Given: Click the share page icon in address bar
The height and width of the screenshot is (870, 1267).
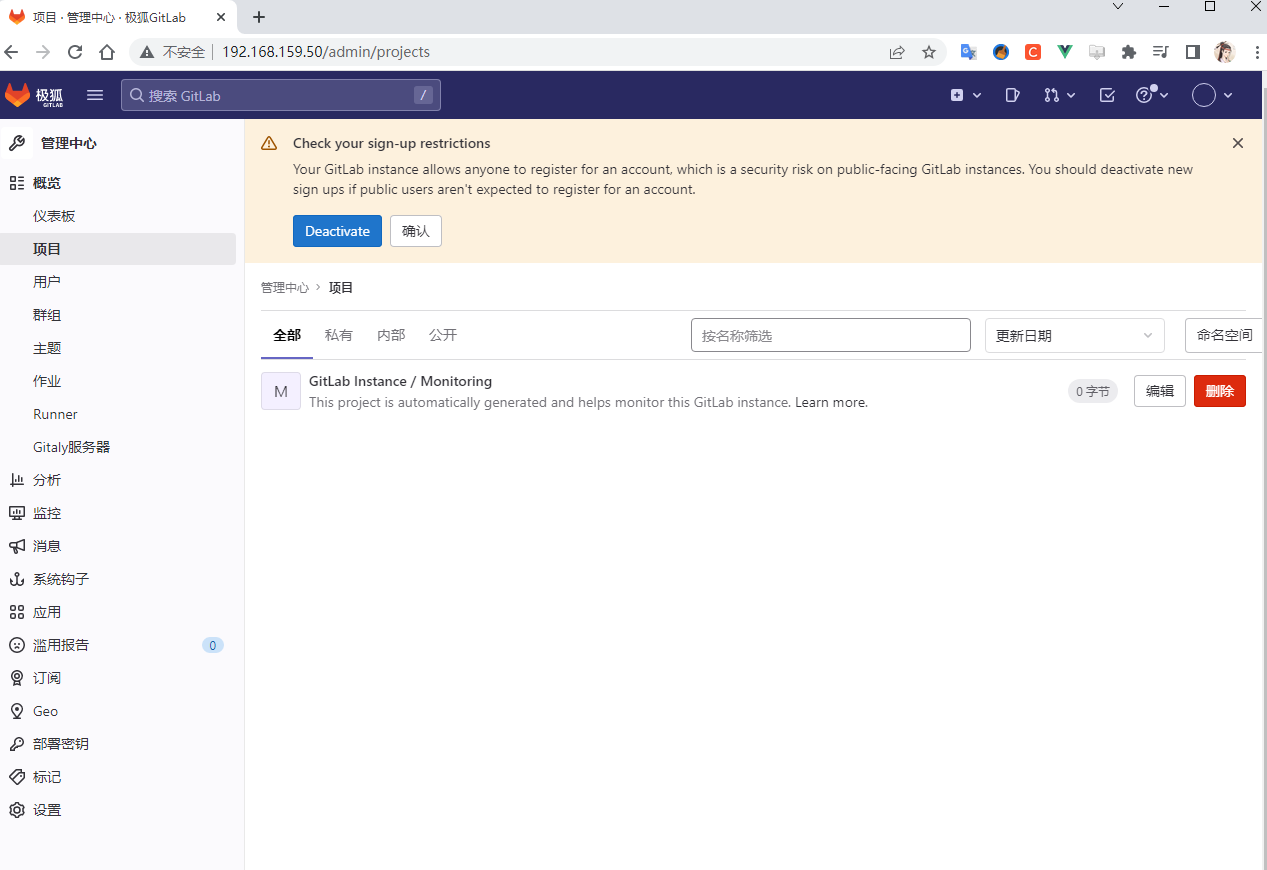Looking at the screenshot, I should coord(897,52).
